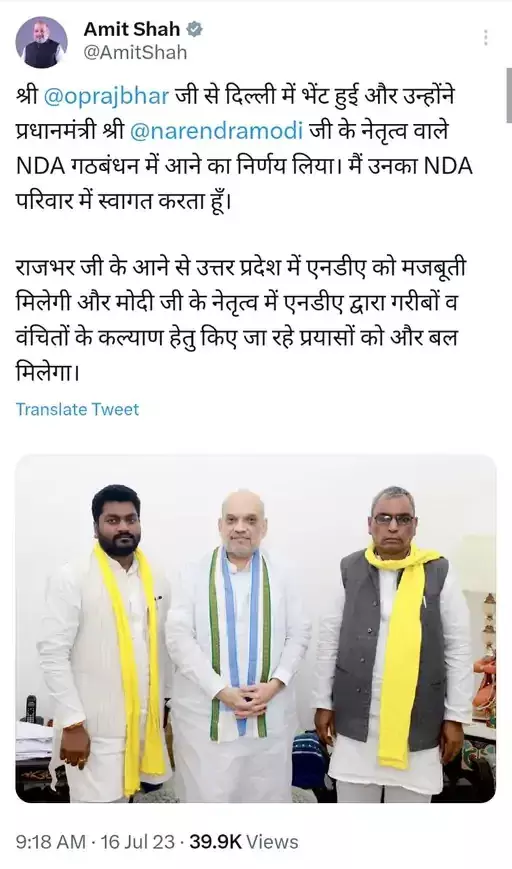Click the man with tricolor stole in photo
Image resolution: width=512 pixels, height=869 pixels.
point(239,646)
